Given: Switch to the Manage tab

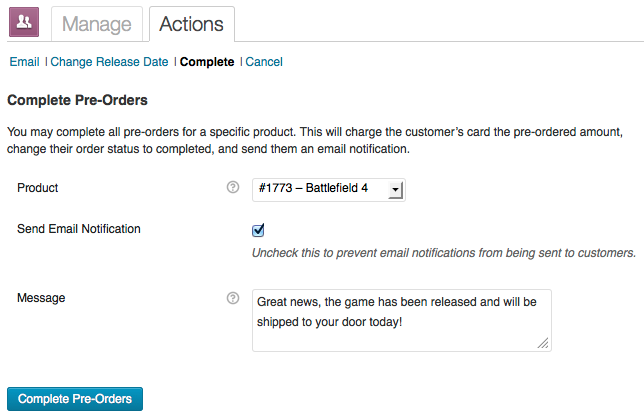Looking at the screenshot, I should pos(97,24).
